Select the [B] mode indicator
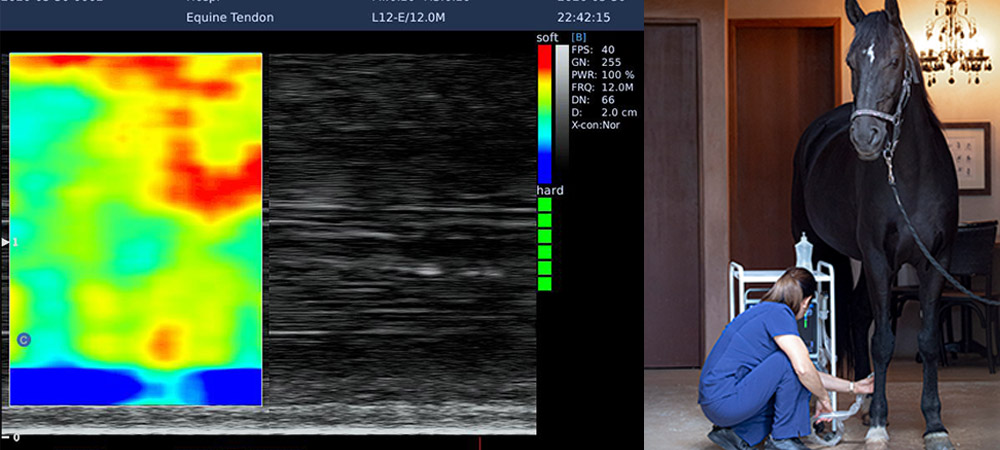The width and height of the screenshot is (1000, 450). pos(579,37)
